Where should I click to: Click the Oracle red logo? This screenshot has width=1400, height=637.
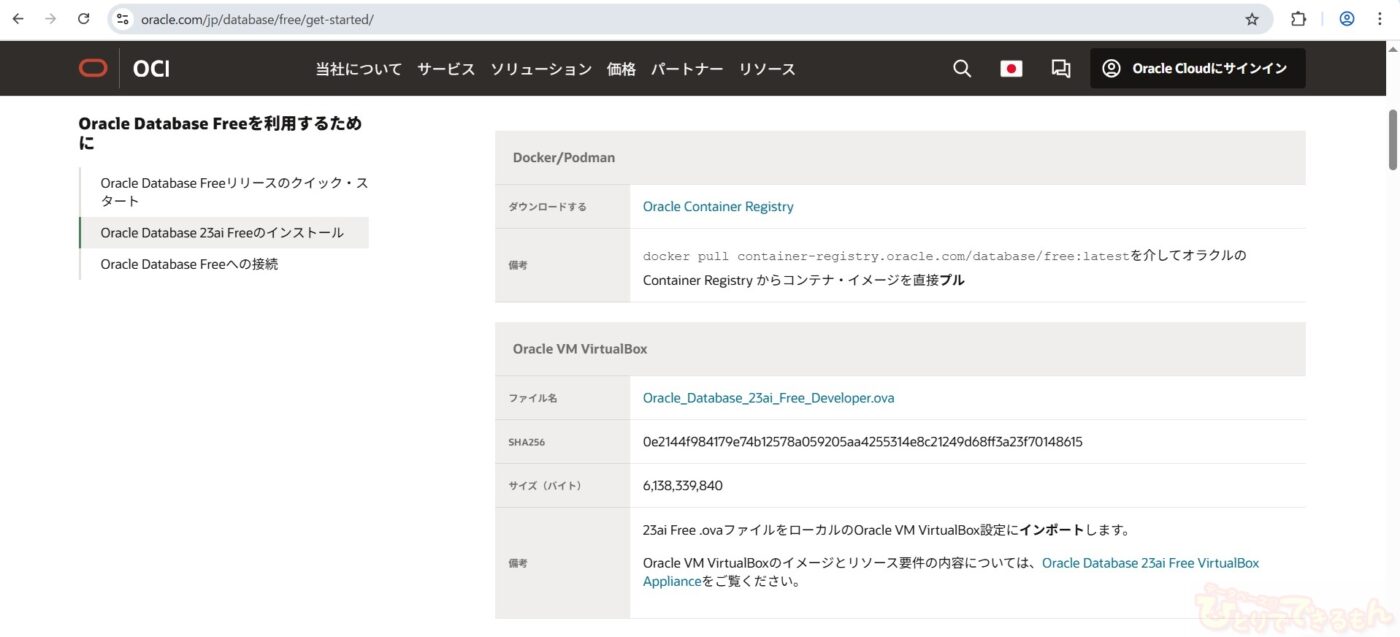(93, 69)
